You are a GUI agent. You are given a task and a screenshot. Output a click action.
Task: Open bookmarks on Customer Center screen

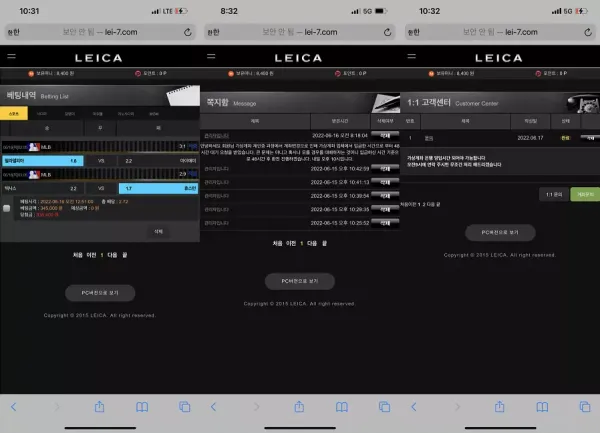point(542,407)
